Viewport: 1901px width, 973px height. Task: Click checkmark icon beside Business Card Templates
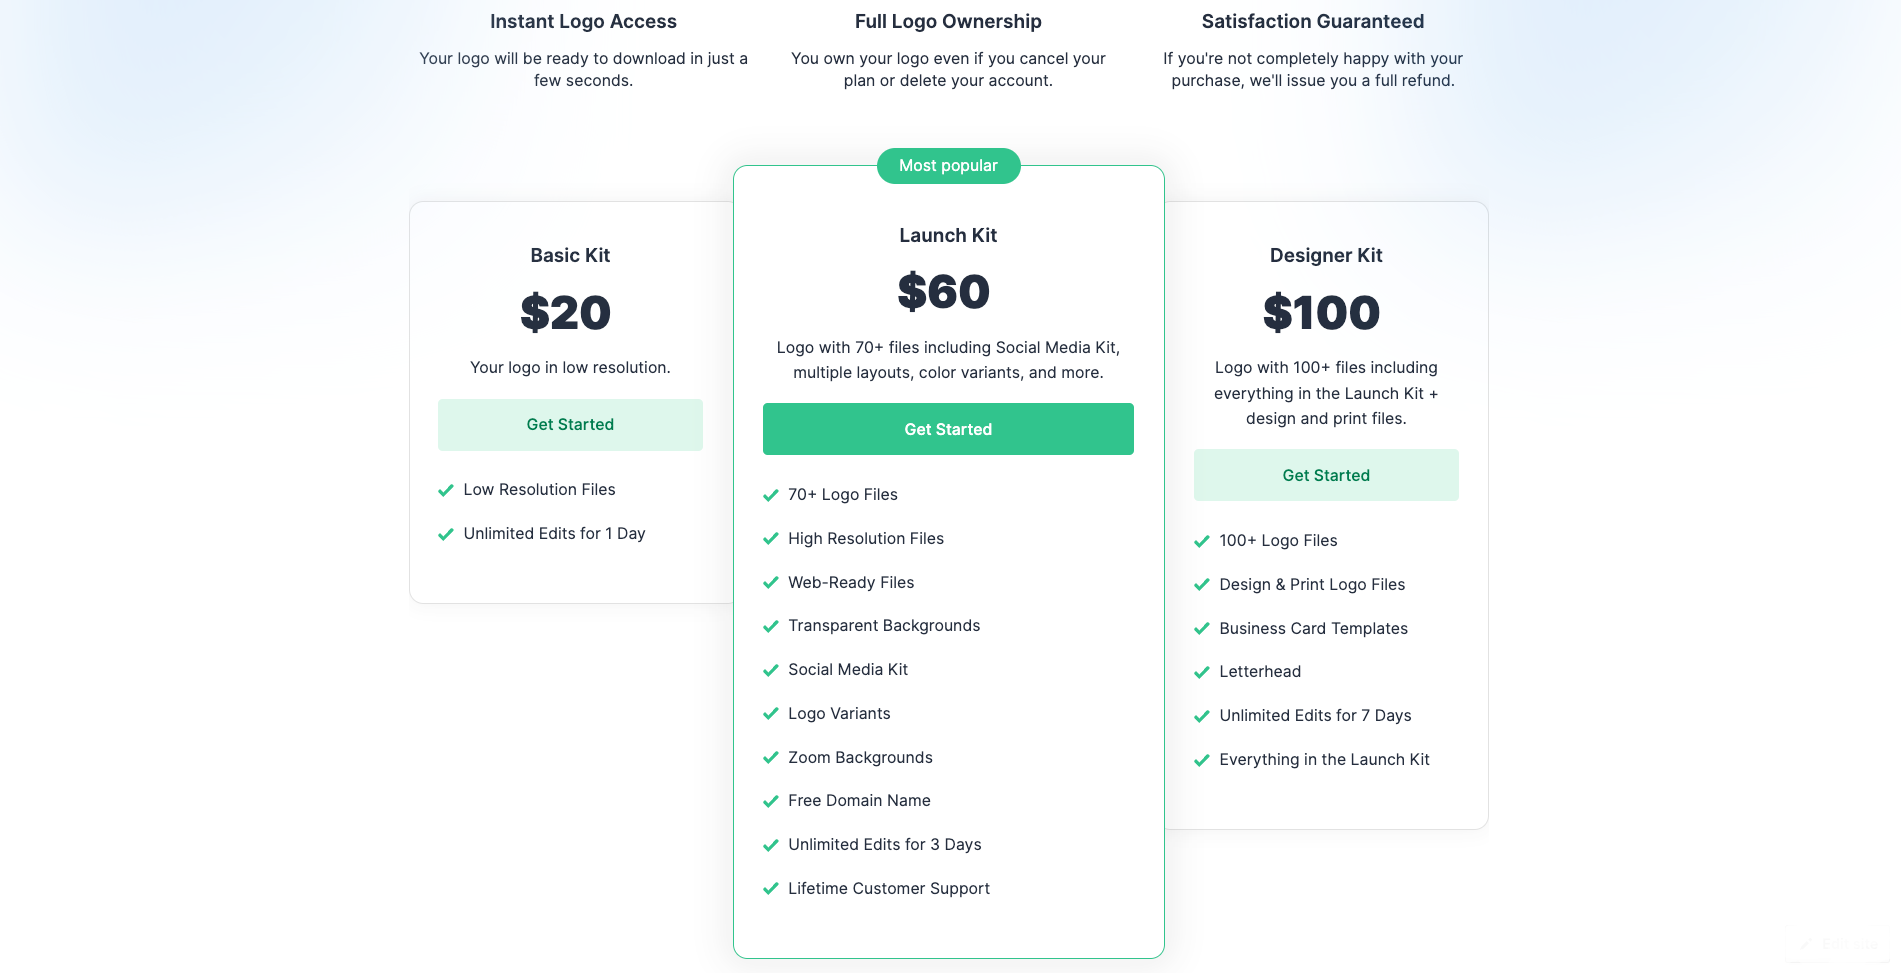click(1202, 629)
